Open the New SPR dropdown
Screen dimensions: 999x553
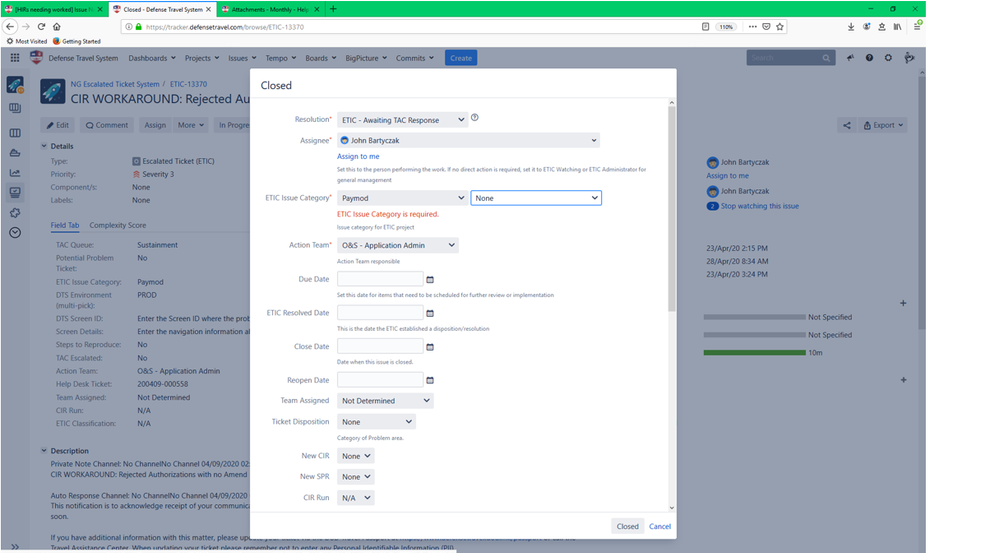pos(356,477)
